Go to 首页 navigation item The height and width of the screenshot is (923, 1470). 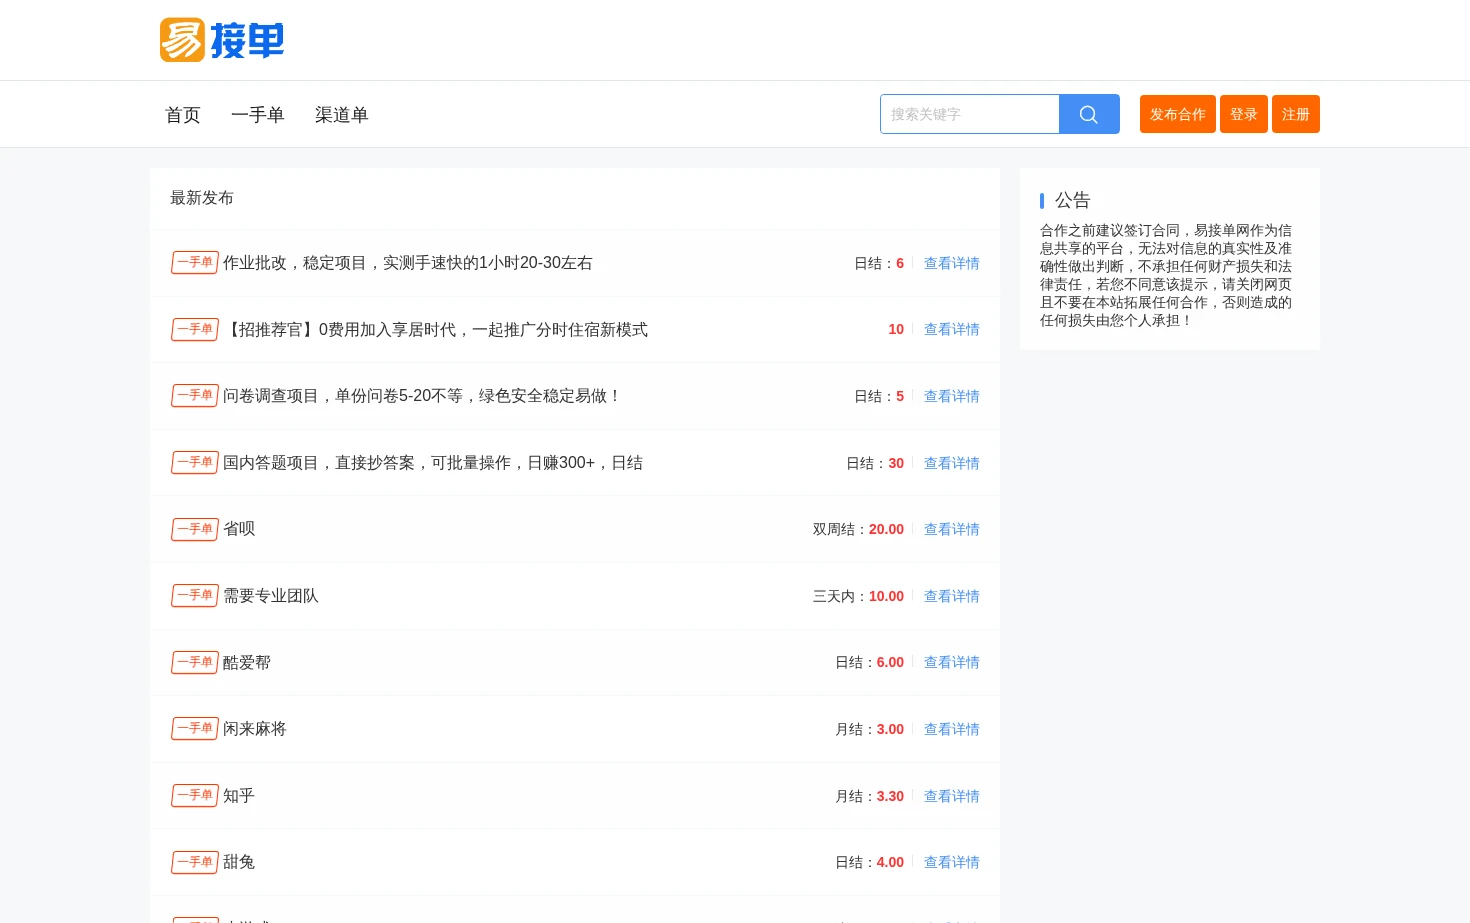pos(183,115)
